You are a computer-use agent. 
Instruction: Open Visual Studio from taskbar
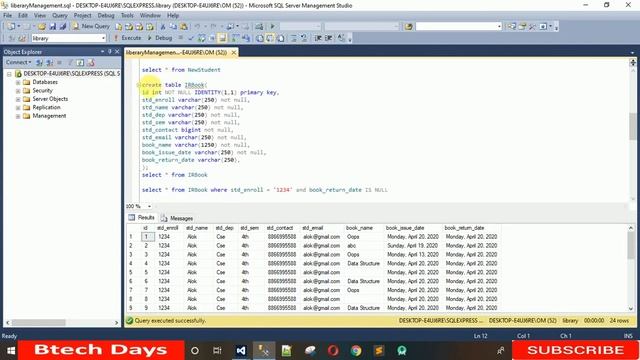click(241, 351)
